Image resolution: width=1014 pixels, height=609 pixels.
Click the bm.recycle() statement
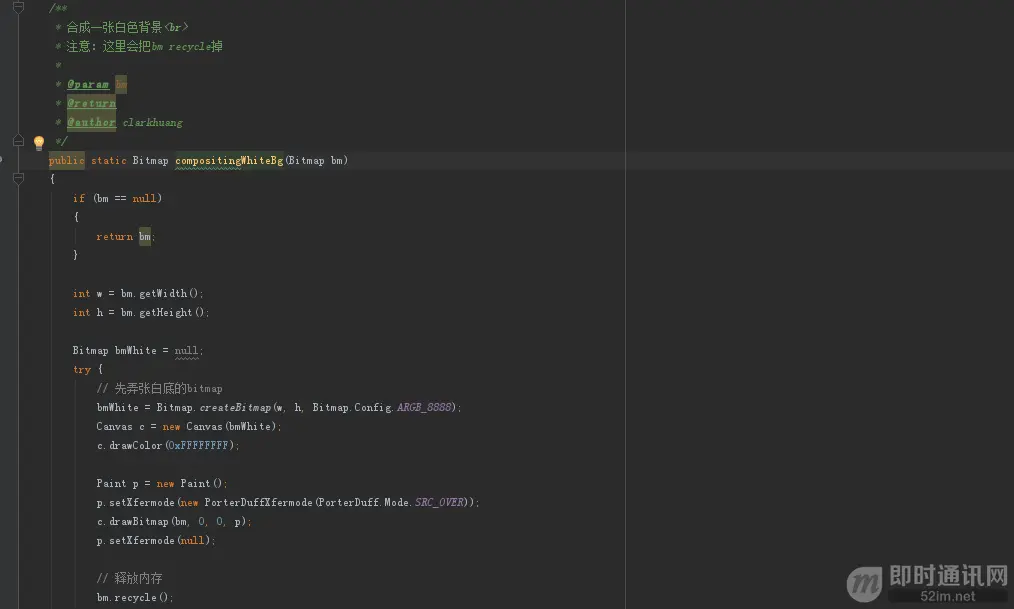pos(135,597)
